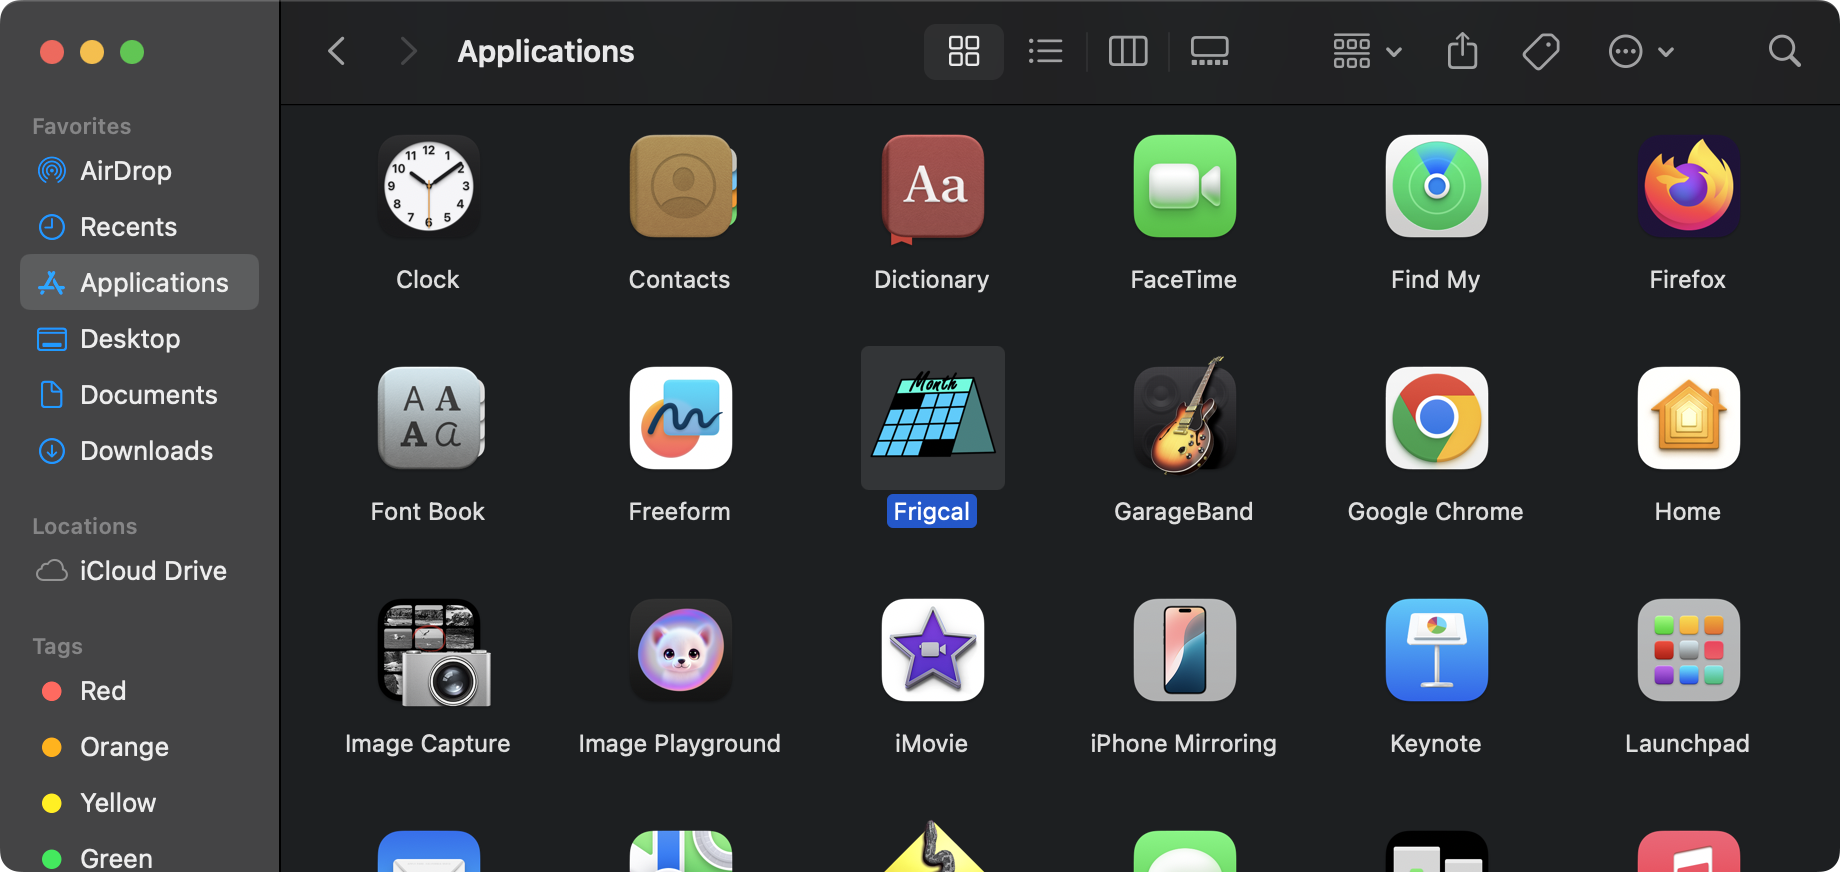Open iCloud Drive in the sidebar
The image size is (1840, 872).
pyautogui.click(x=139, y=571)
